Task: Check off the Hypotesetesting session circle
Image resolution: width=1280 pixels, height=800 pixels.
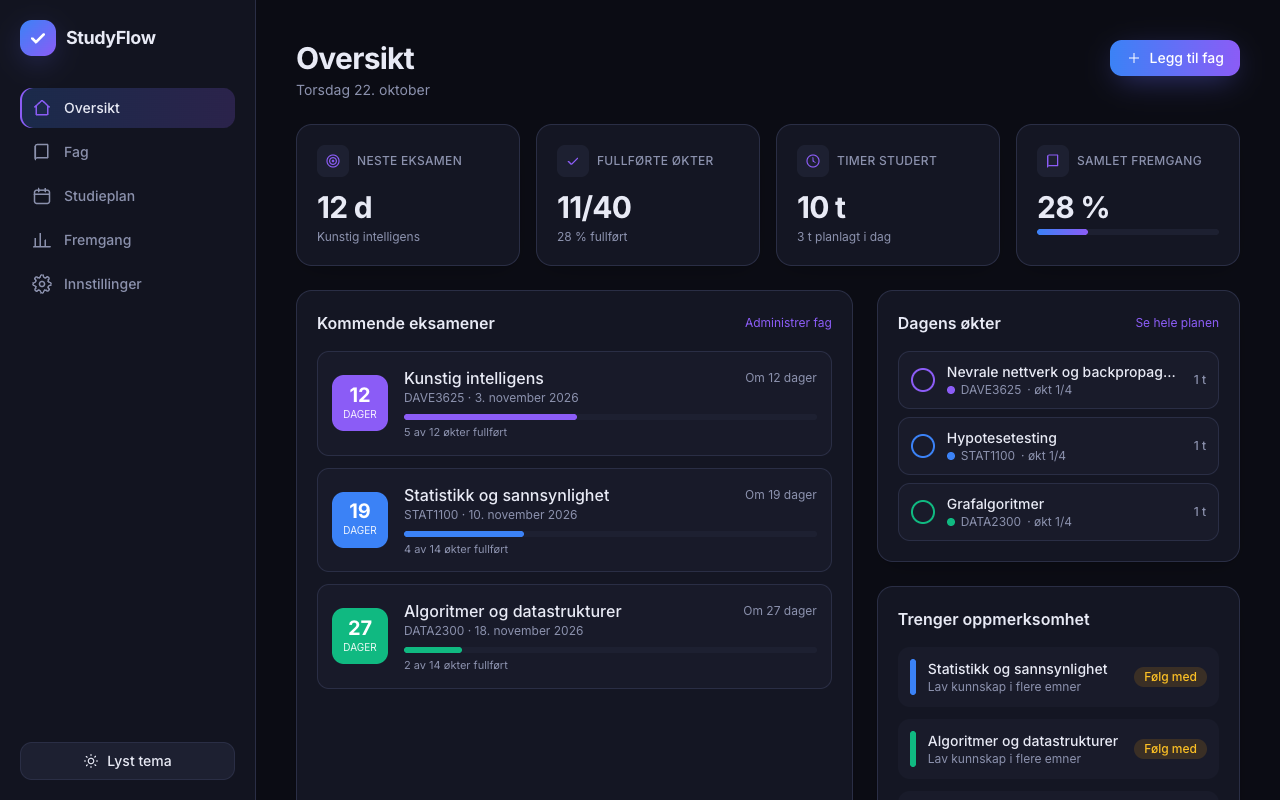Action: click(x=923, y=446)
